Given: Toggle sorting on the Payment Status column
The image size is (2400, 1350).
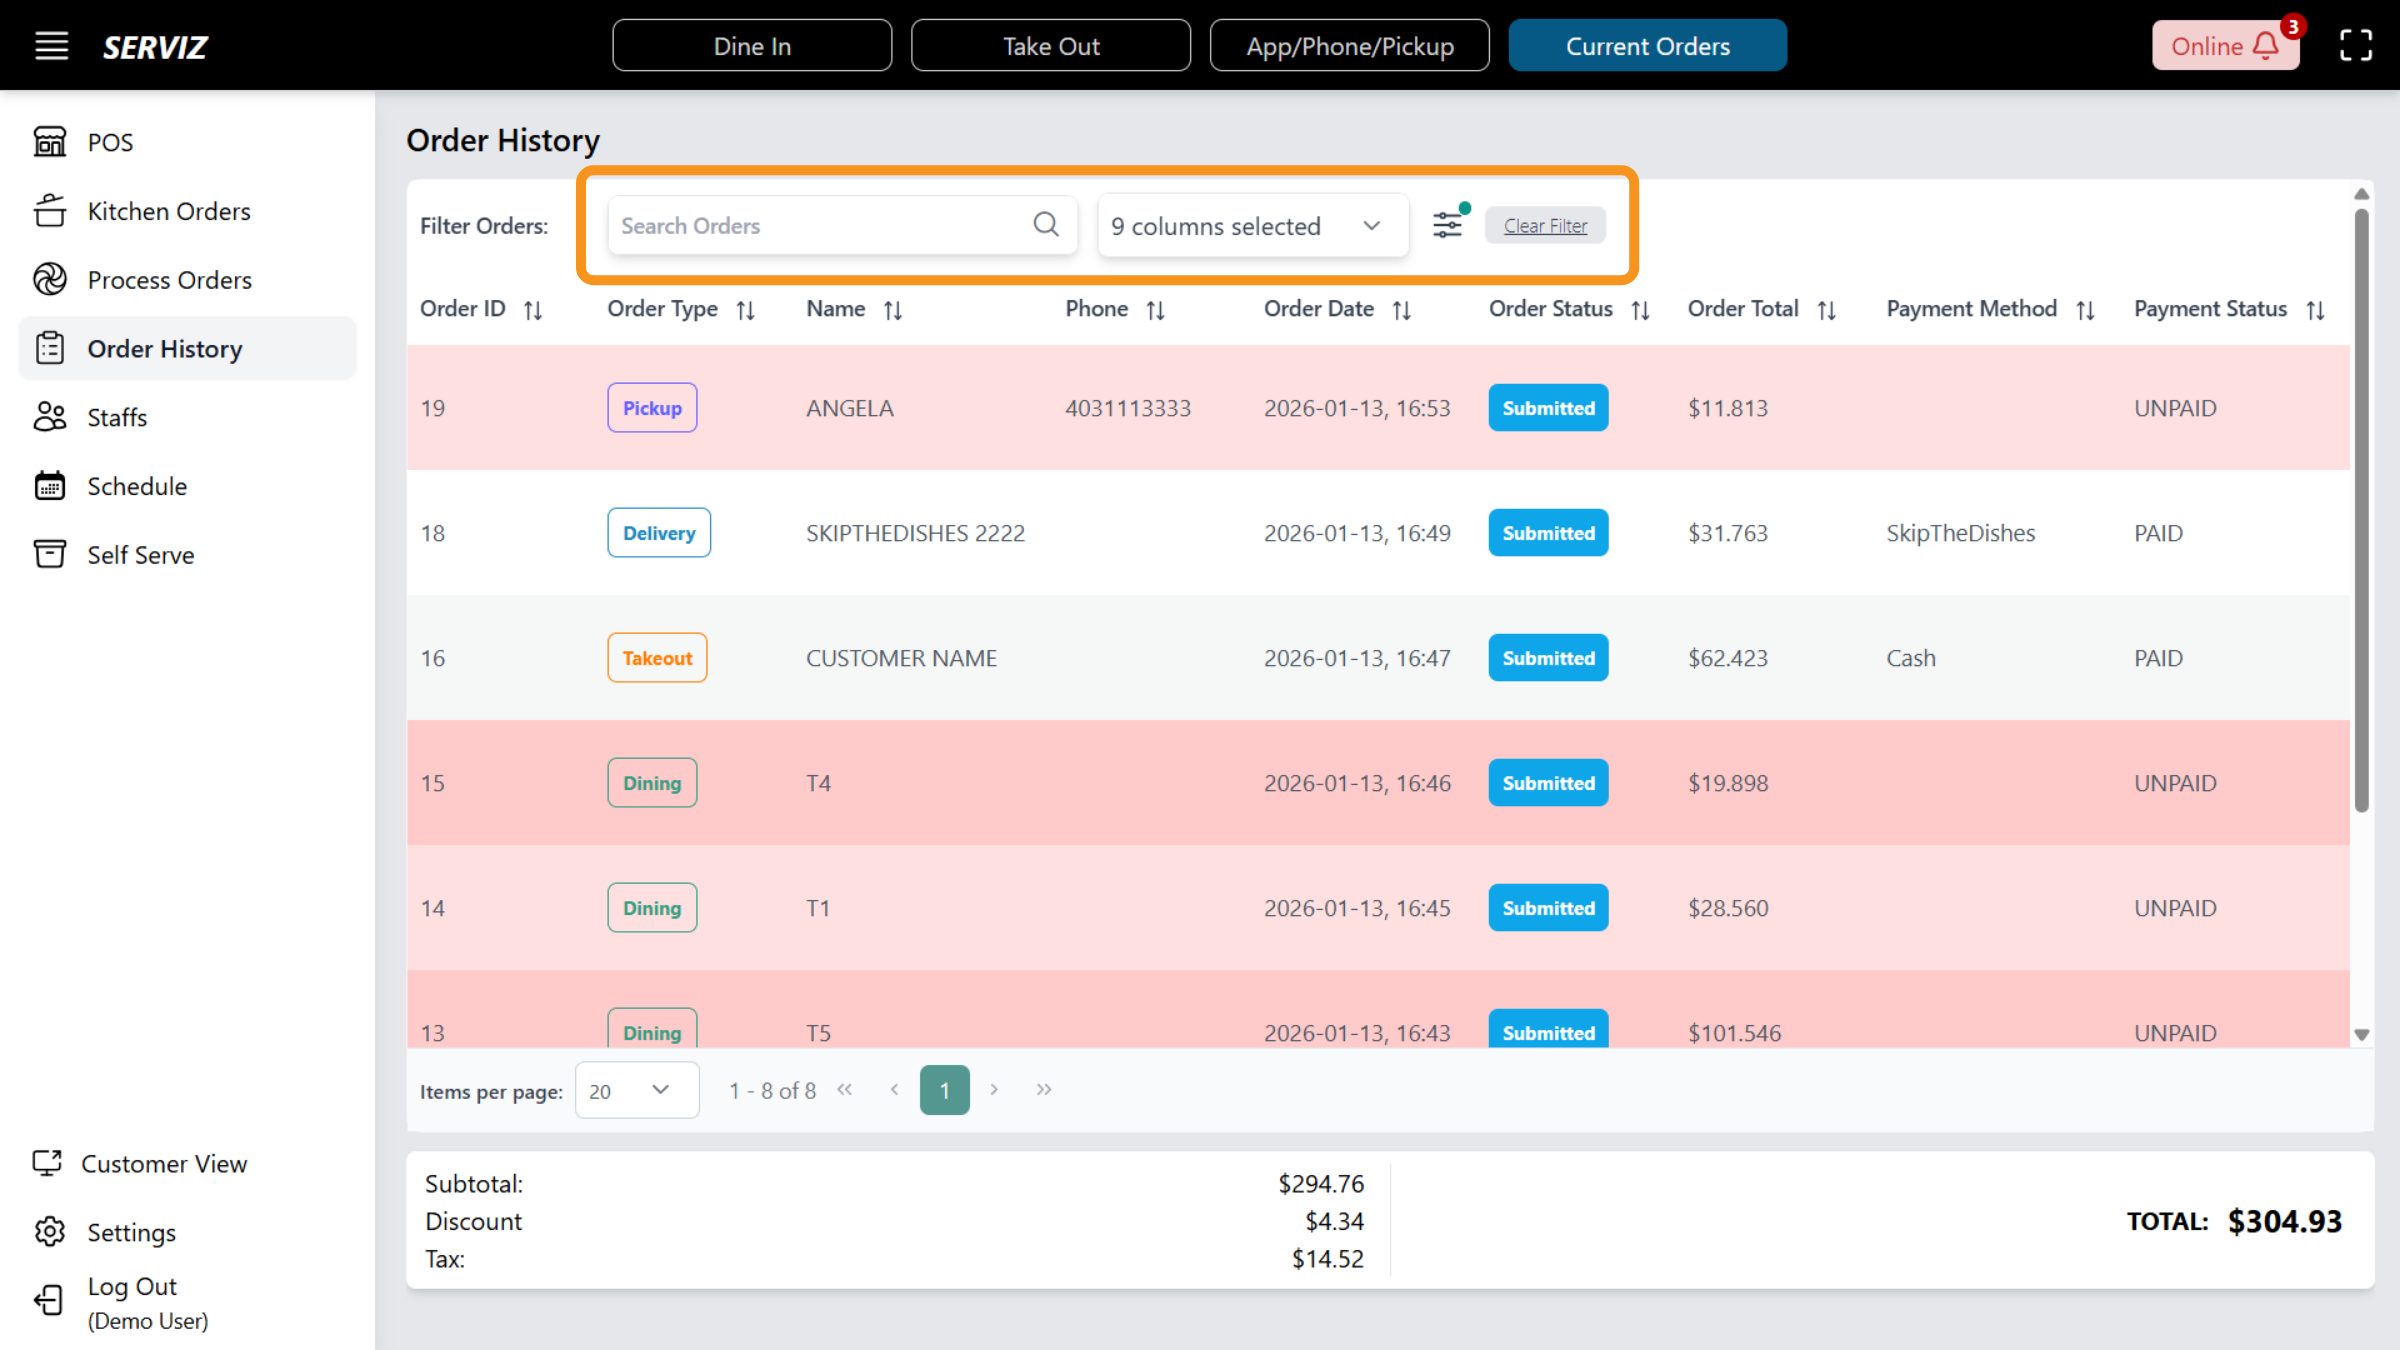Looking at the screenshot, I should click(2317, 309).
